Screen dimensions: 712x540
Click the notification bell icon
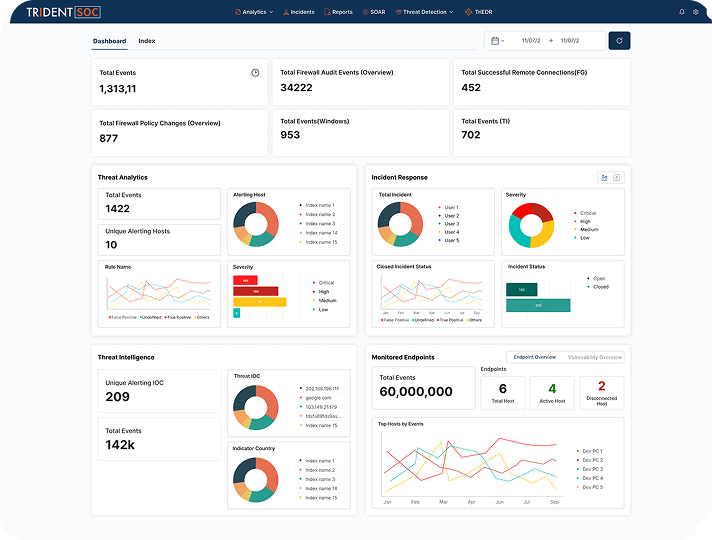pyautogui.click(x=682, y=12)
